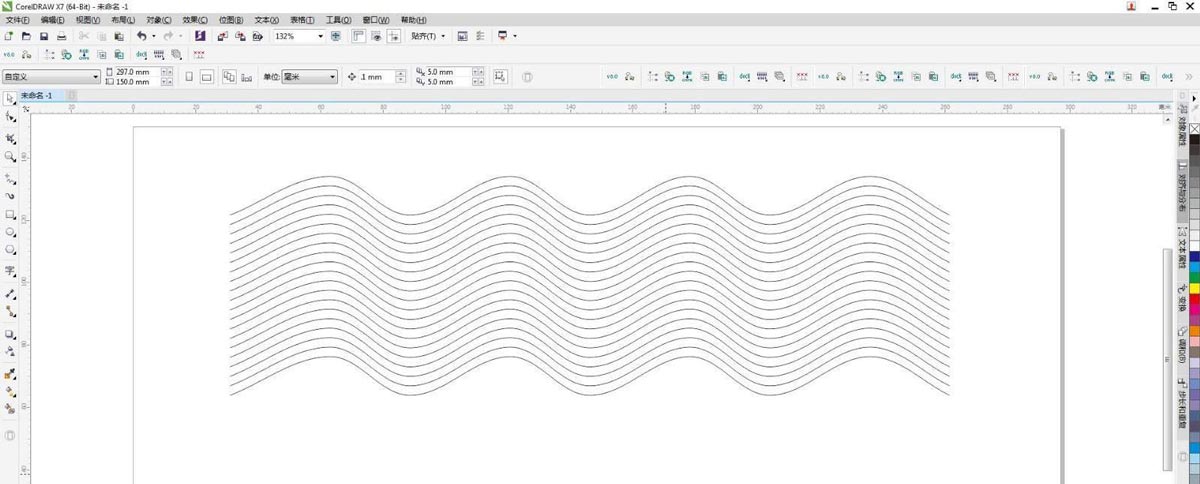Toggle portrait page orientation
The image size is (1200, 484).
tap(189, 77)
